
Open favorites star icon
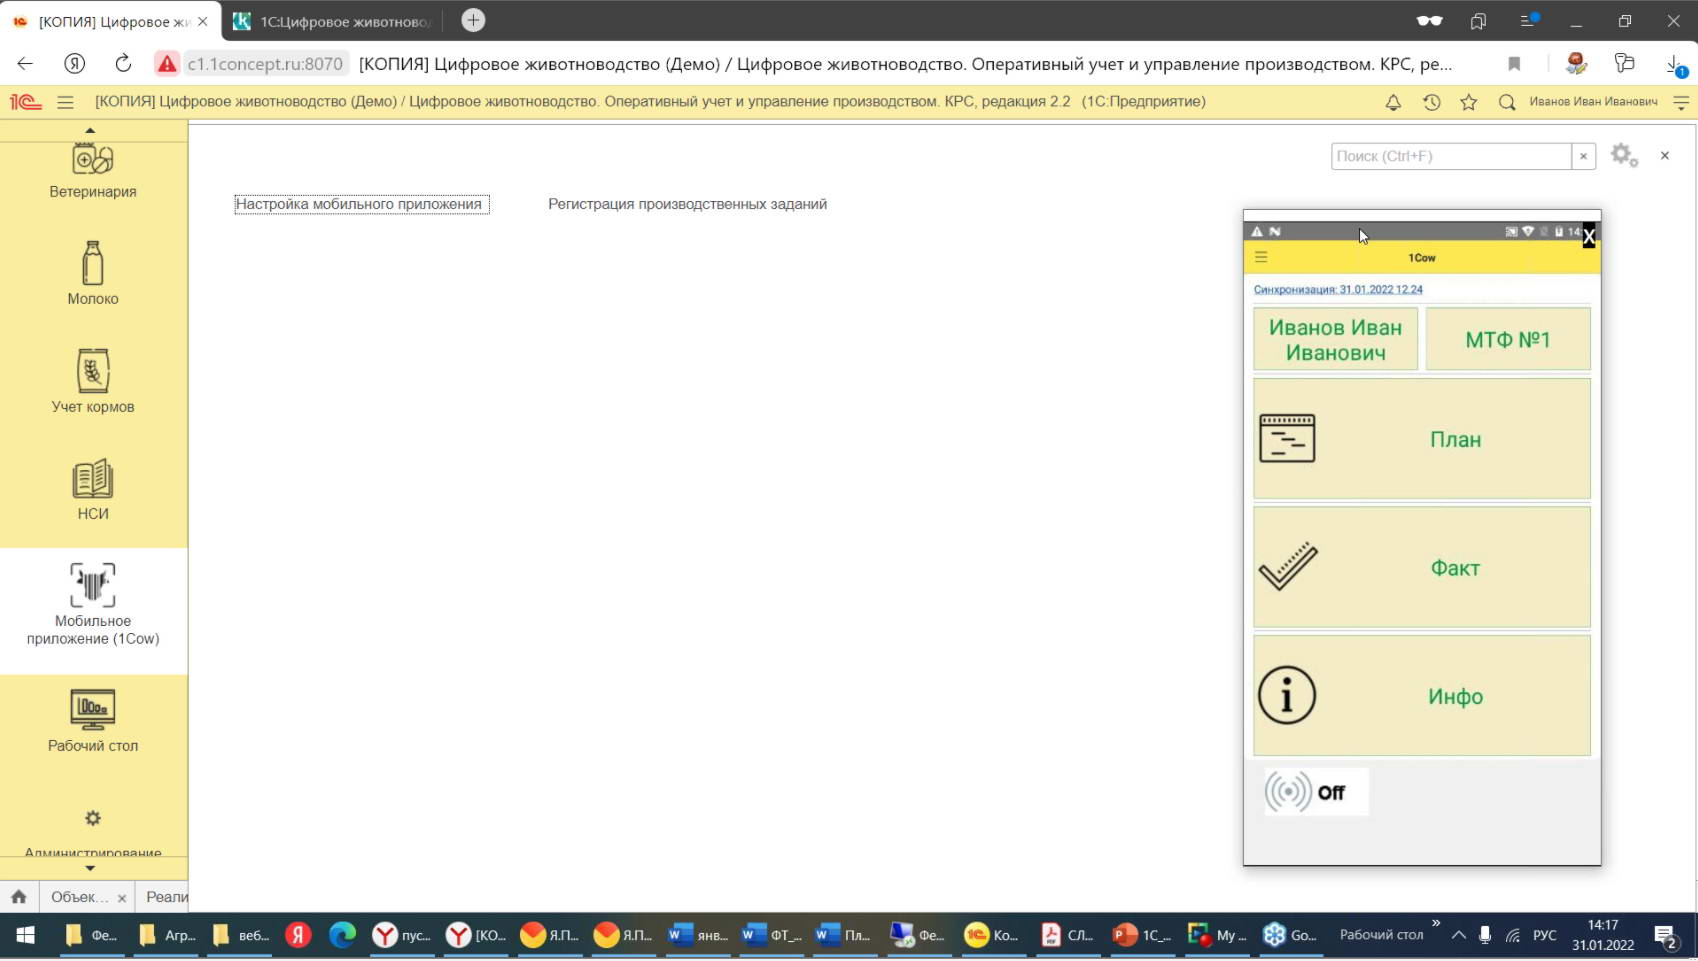click(1469, 102)
